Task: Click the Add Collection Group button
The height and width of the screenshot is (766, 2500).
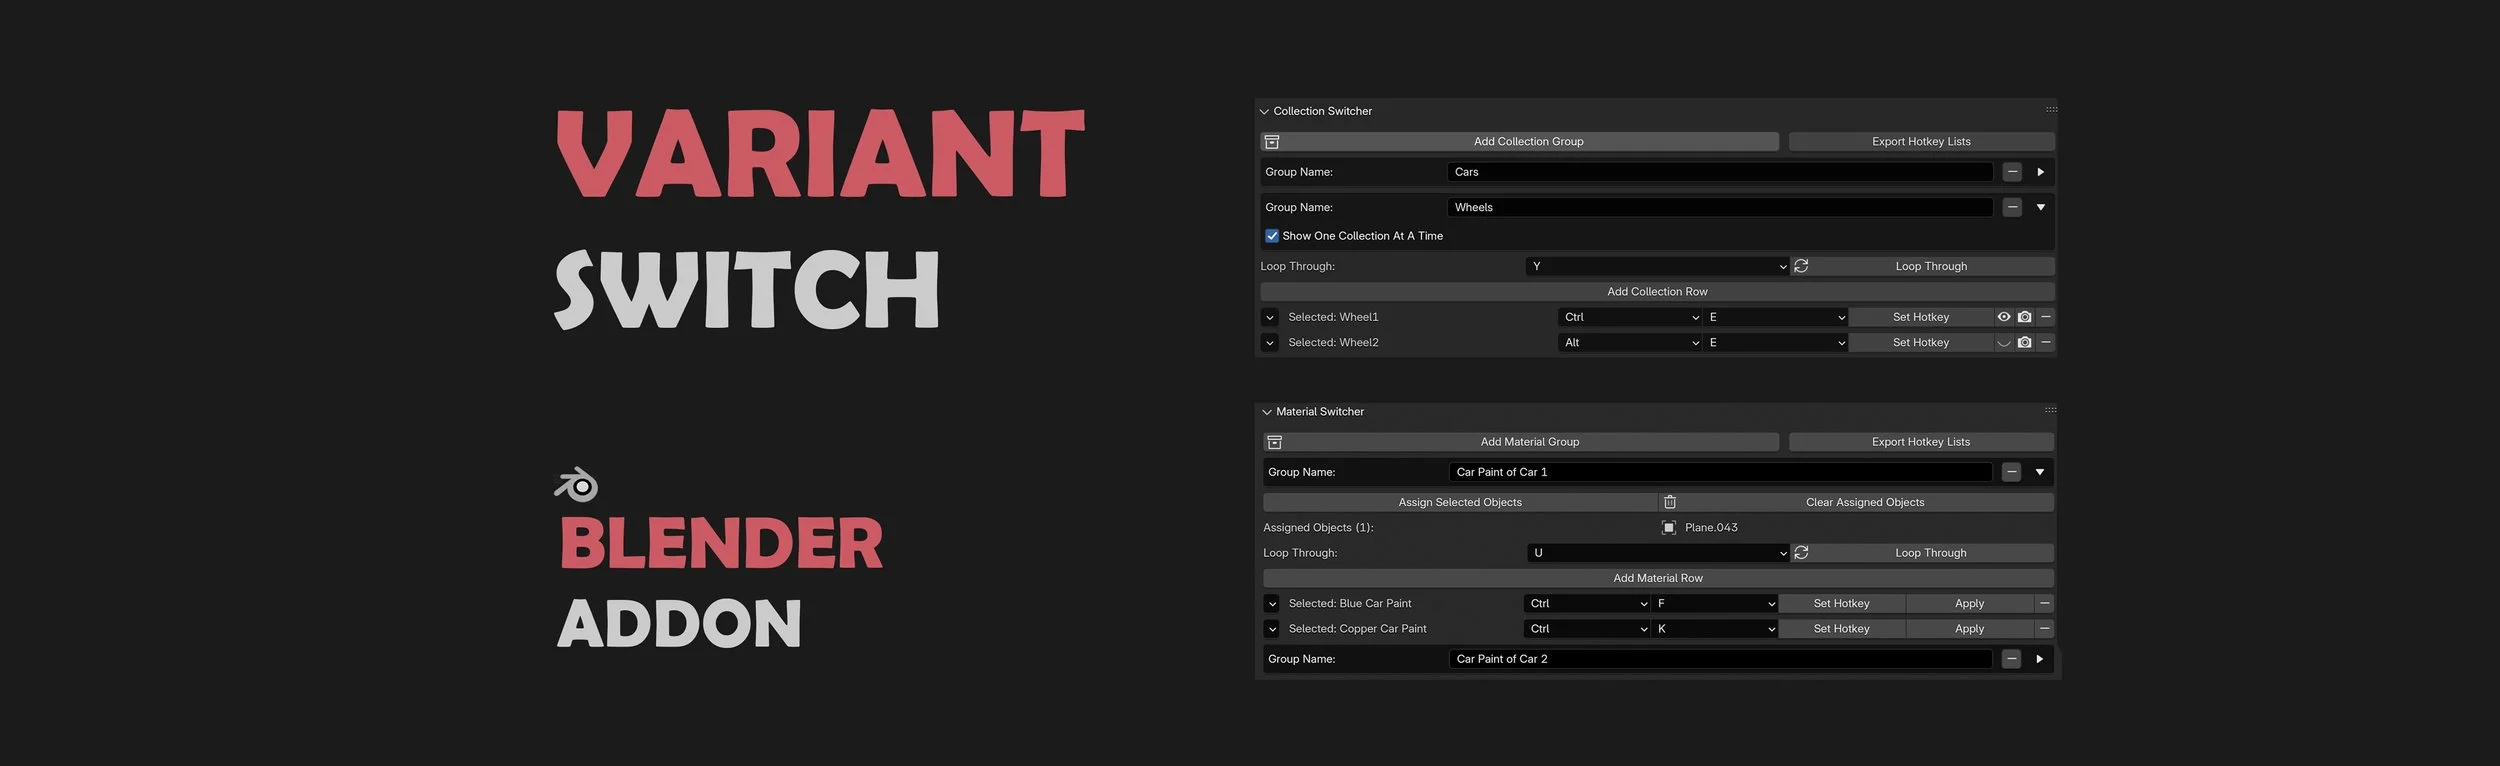Action: [x=1519, y=142]
